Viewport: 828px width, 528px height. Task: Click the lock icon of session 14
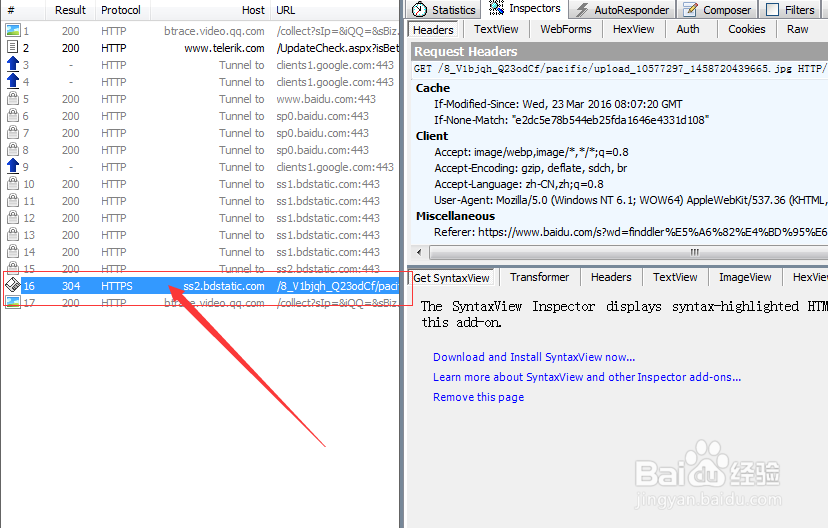(x=13, y=251)
